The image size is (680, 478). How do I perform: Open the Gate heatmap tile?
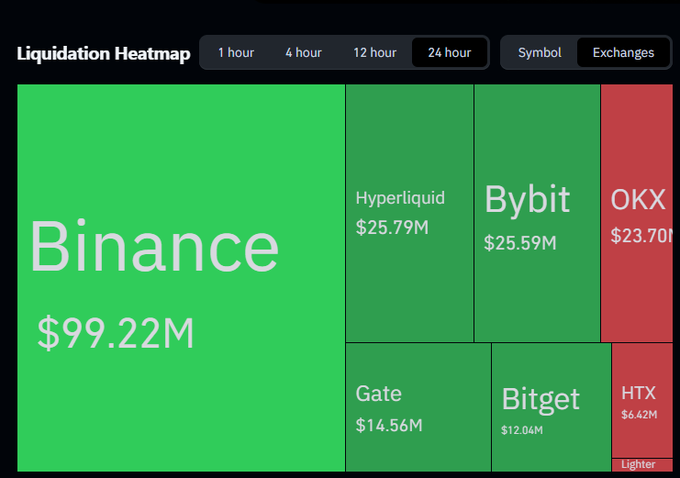pyautogui.click(x=418, y=407)
